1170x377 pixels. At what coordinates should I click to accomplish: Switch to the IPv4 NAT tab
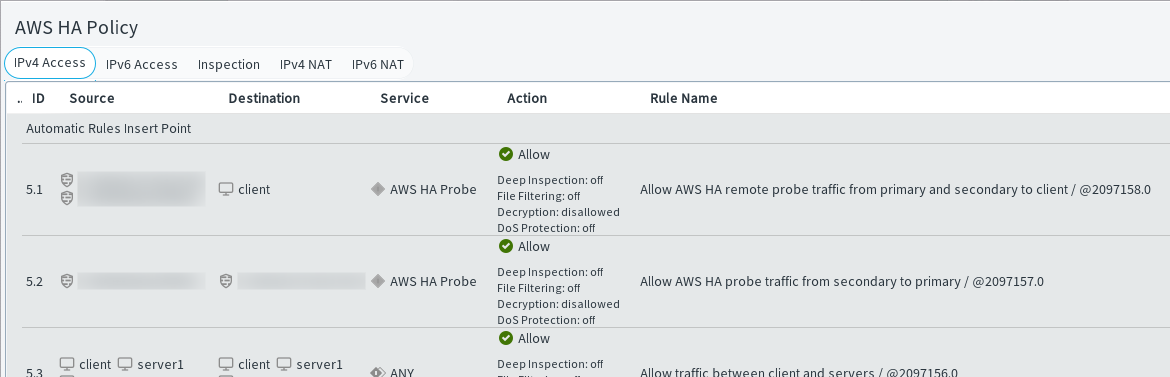pos(306,64)
